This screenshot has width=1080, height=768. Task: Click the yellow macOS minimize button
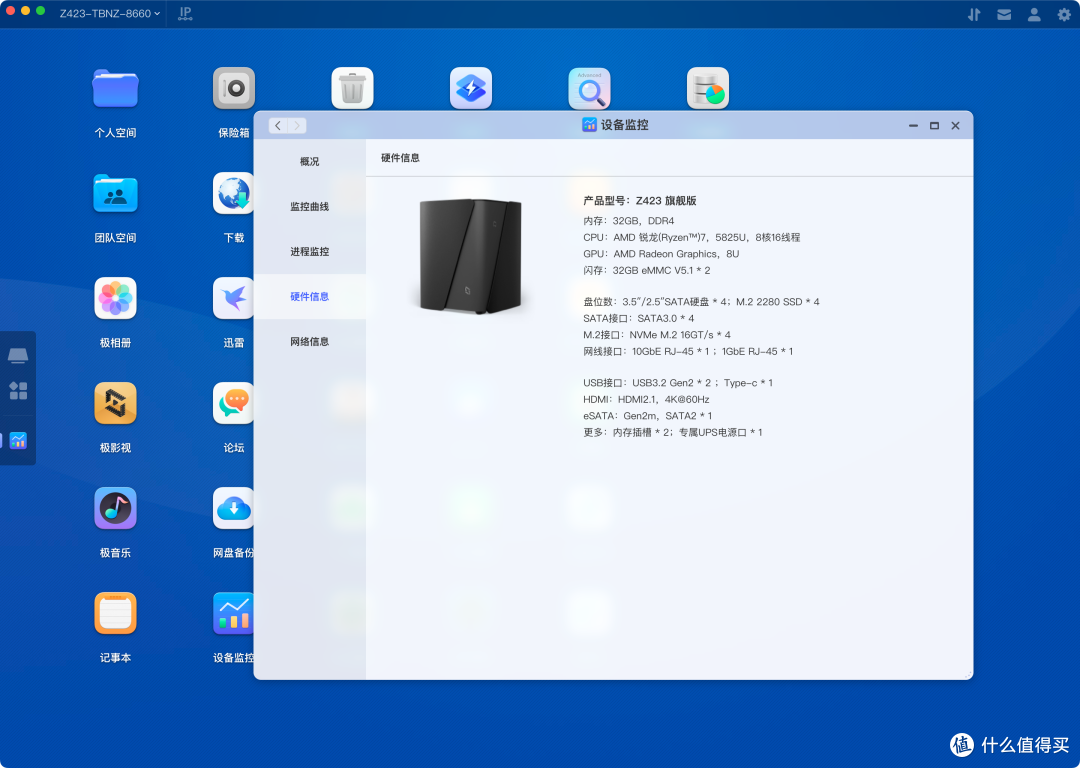point(25,10)
